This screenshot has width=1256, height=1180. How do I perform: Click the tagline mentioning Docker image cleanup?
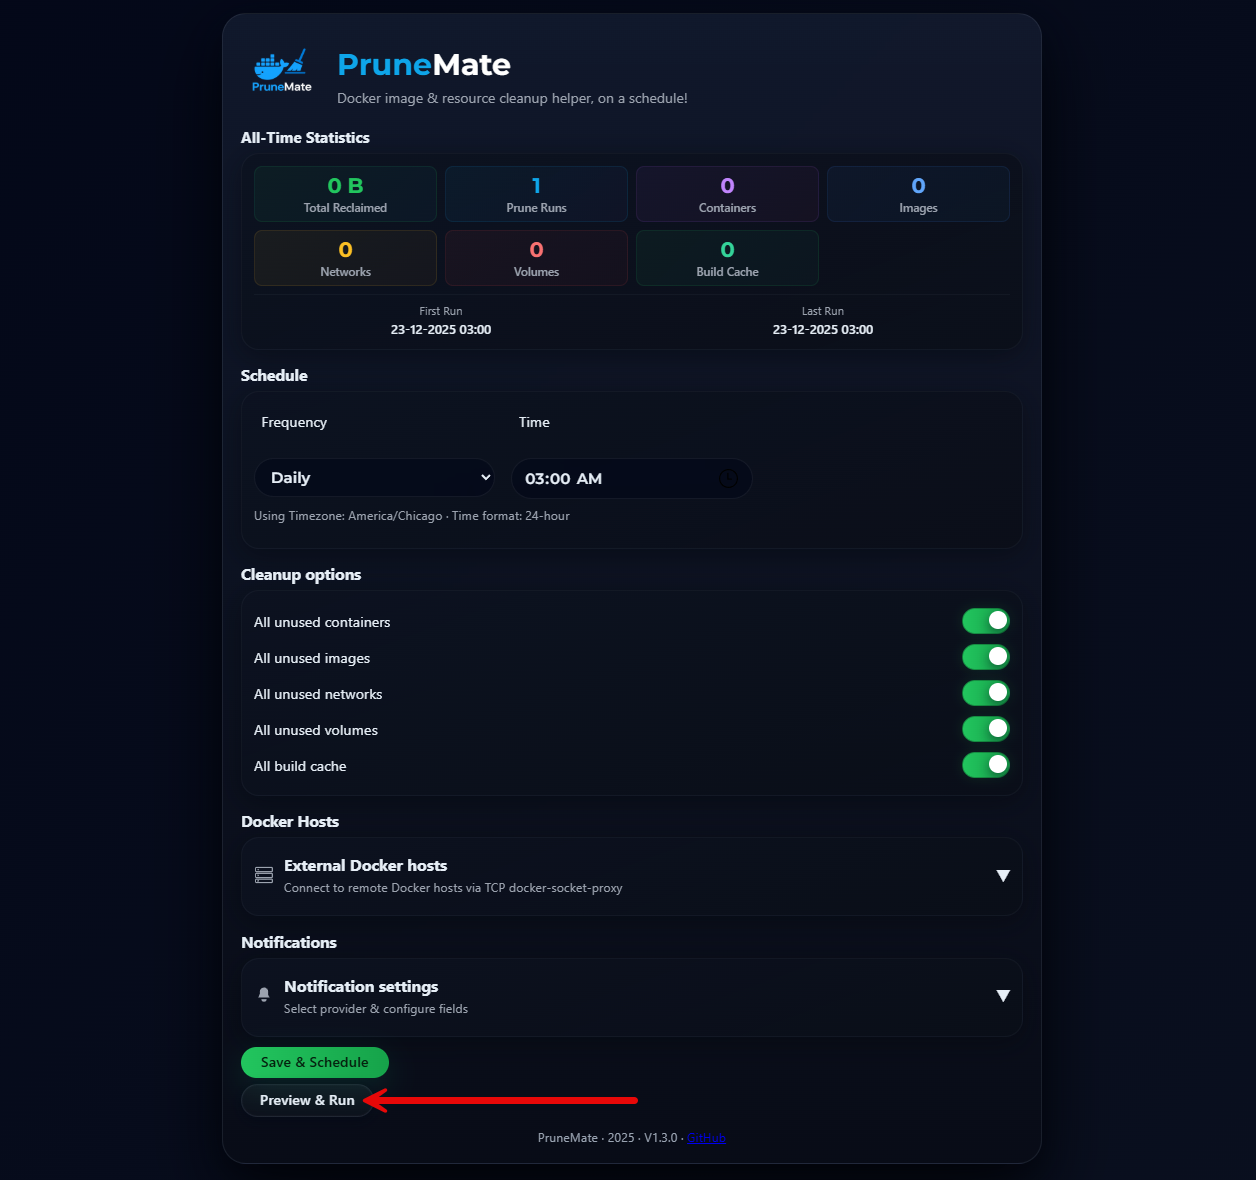pos(512,98)
